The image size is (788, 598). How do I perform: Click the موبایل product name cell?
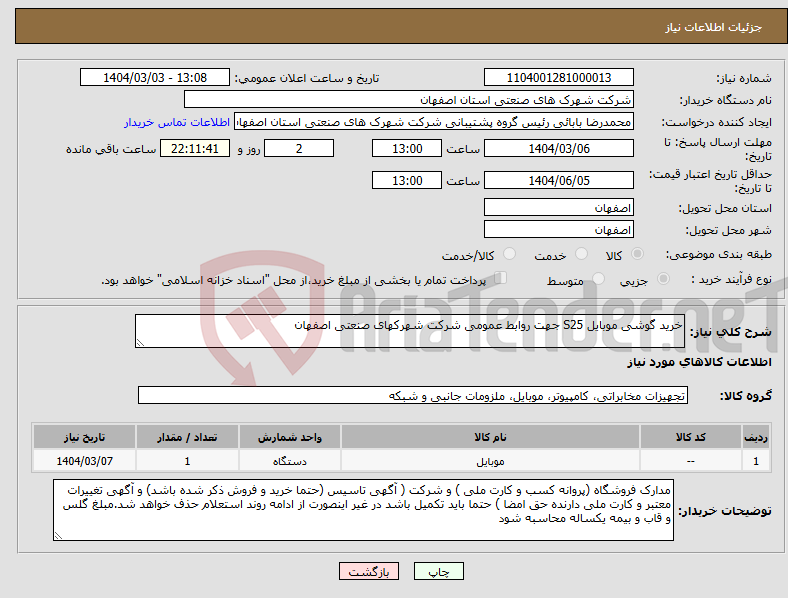[490, 461]
